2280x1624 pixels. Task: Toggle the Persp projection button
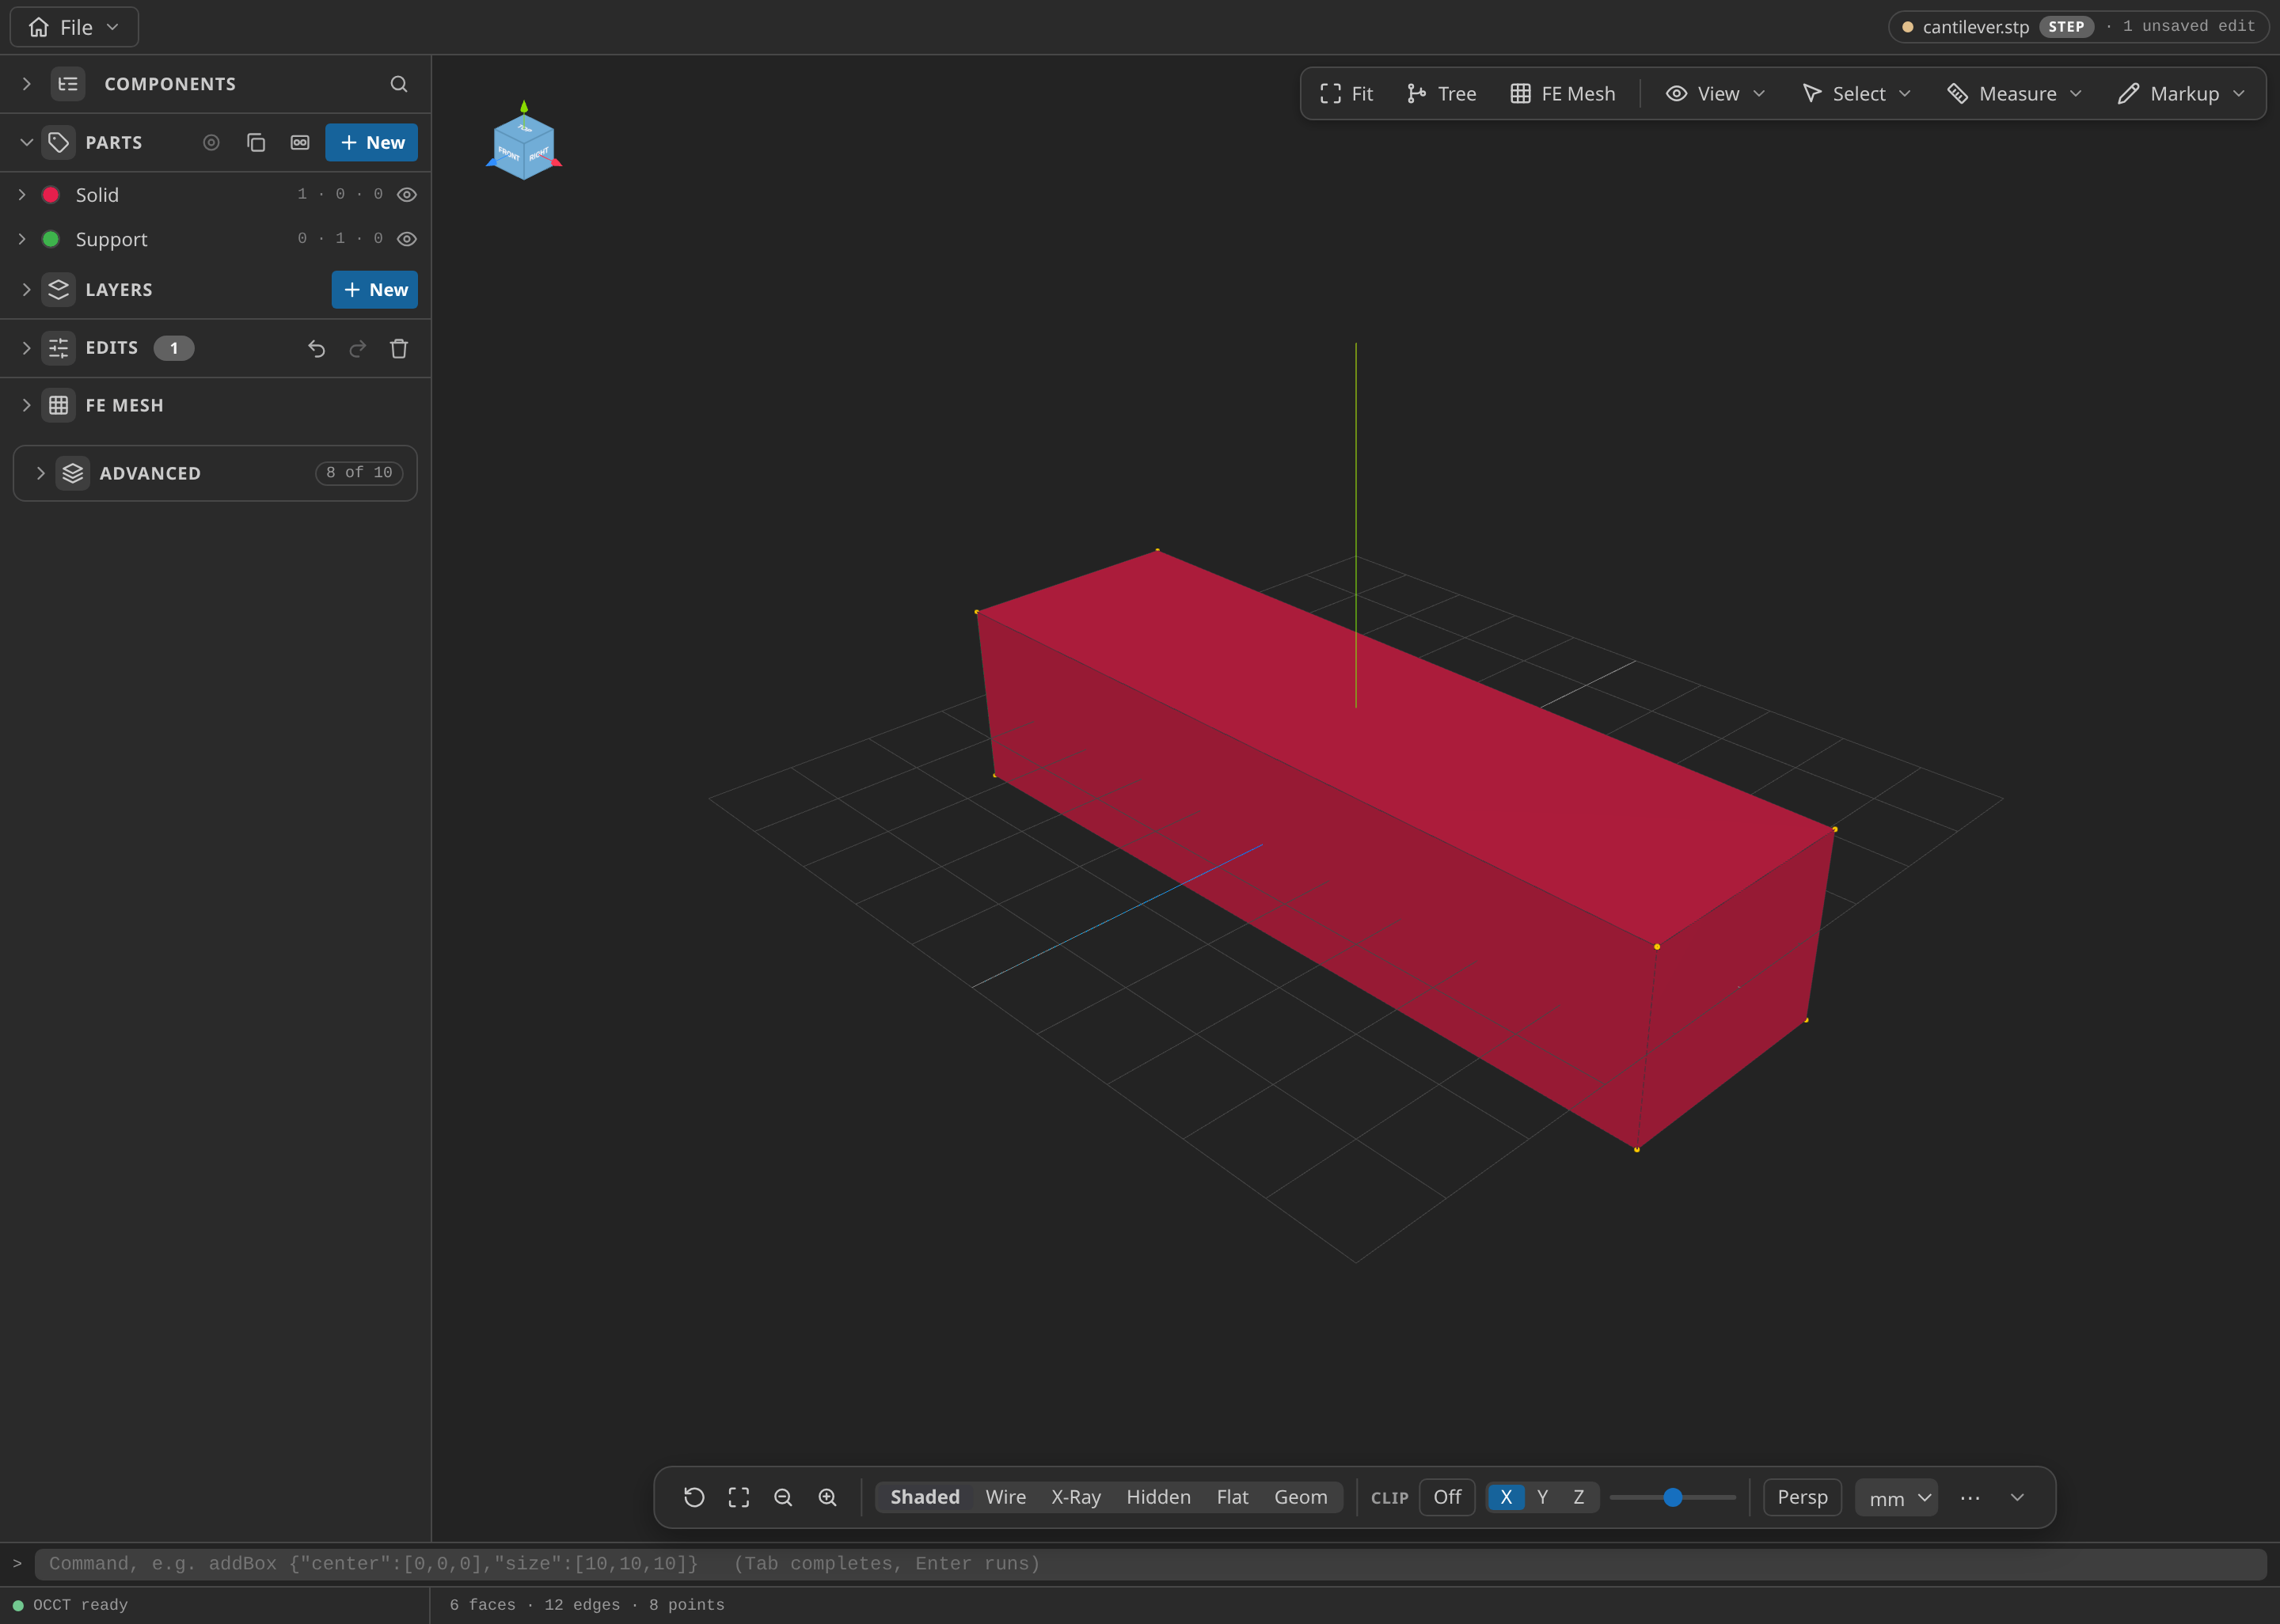[1802, 1497]
